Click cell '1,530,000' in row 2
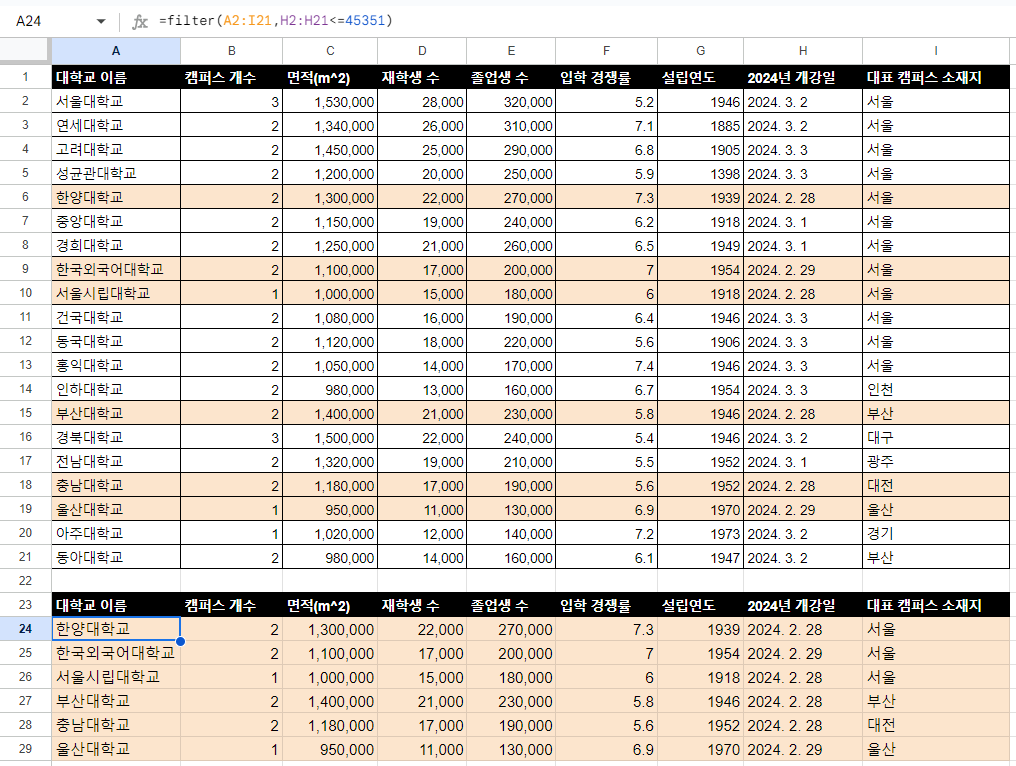 click(330, 102)
